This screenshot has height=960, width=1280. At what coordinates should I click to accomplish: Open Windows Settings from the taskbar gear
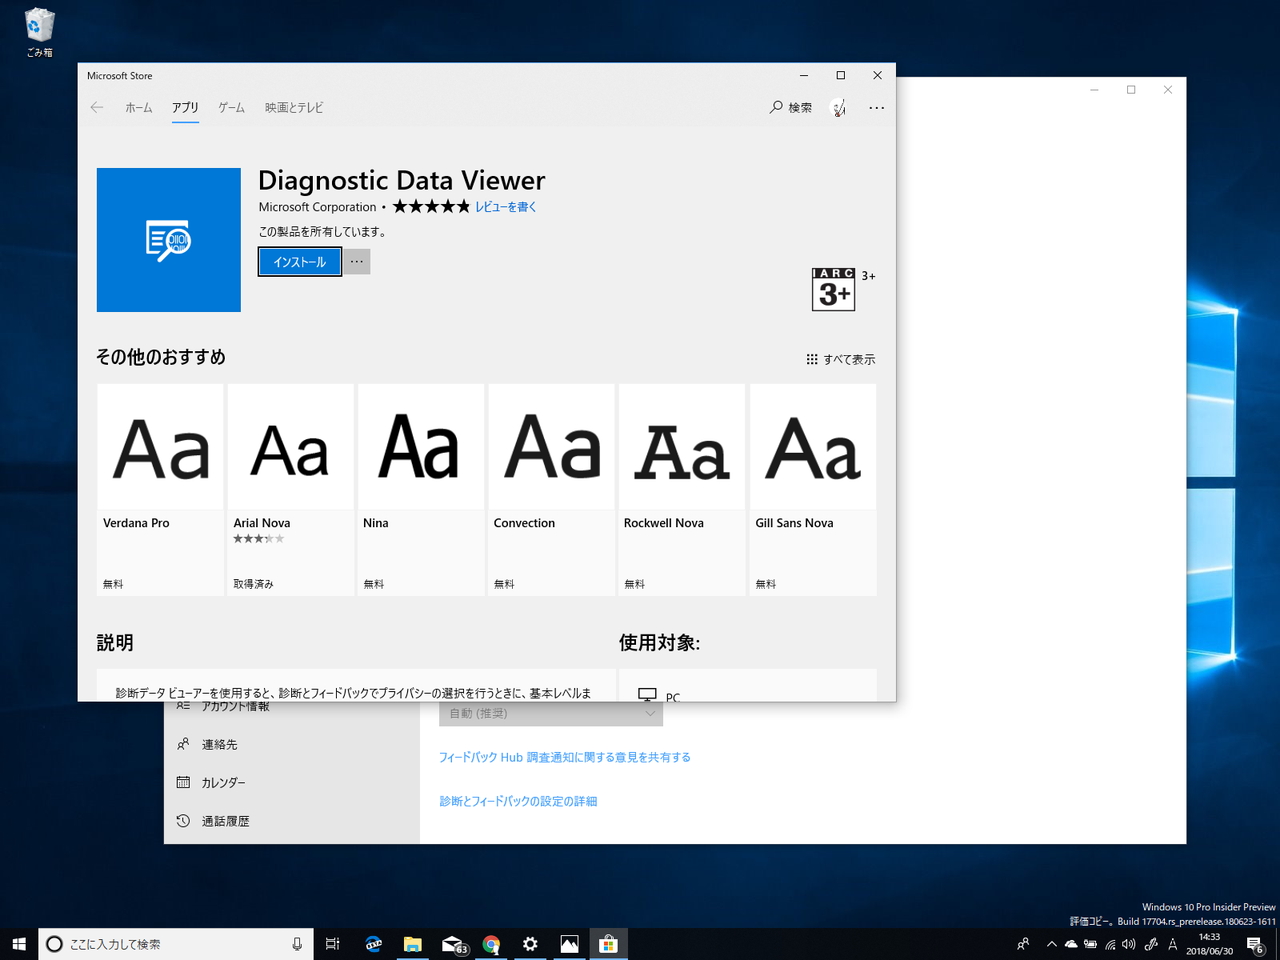pyautogui.click(x=530, y=943)
